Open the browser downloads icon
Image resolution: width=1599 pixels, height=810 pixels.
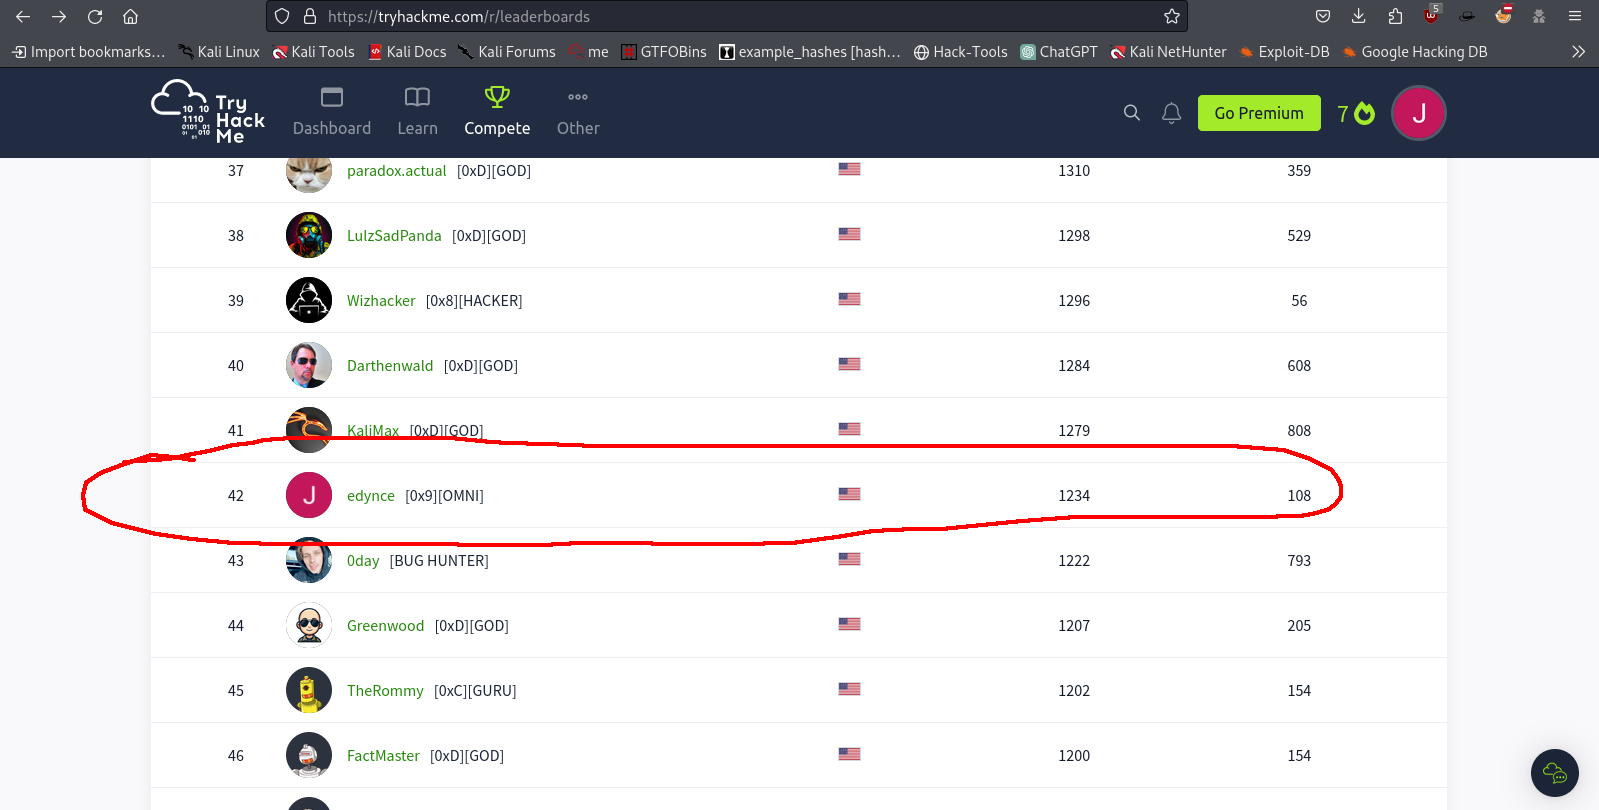(1358, 16)
